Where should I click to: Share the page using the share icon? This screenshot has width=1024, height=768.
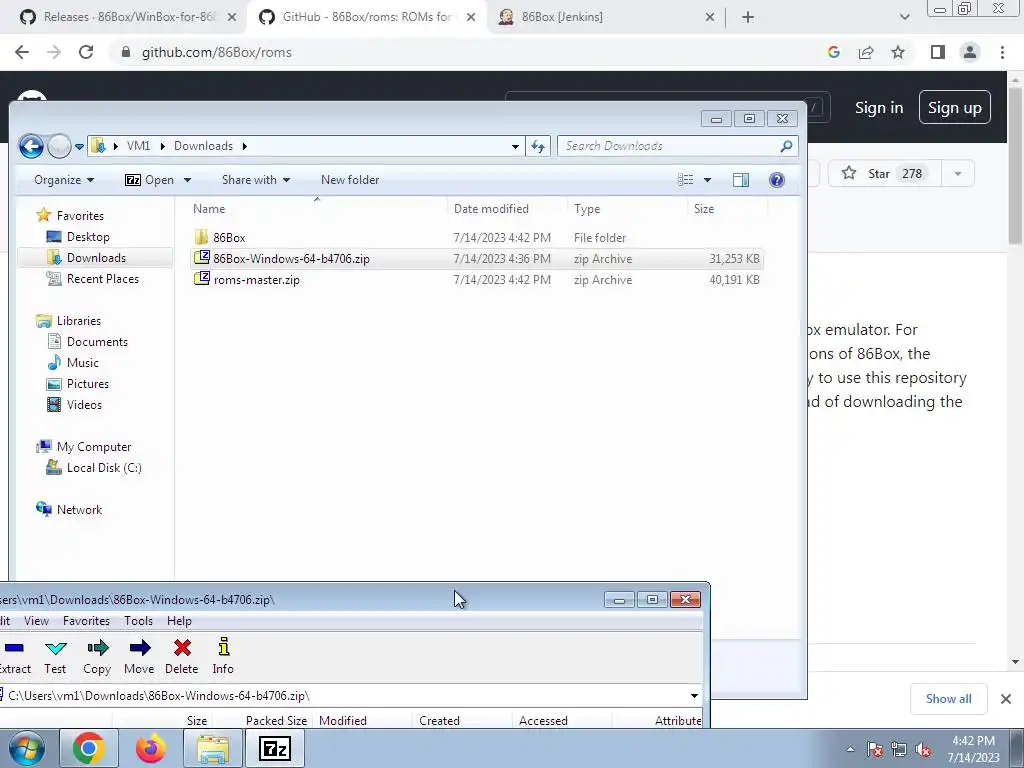tap(866, 52)
